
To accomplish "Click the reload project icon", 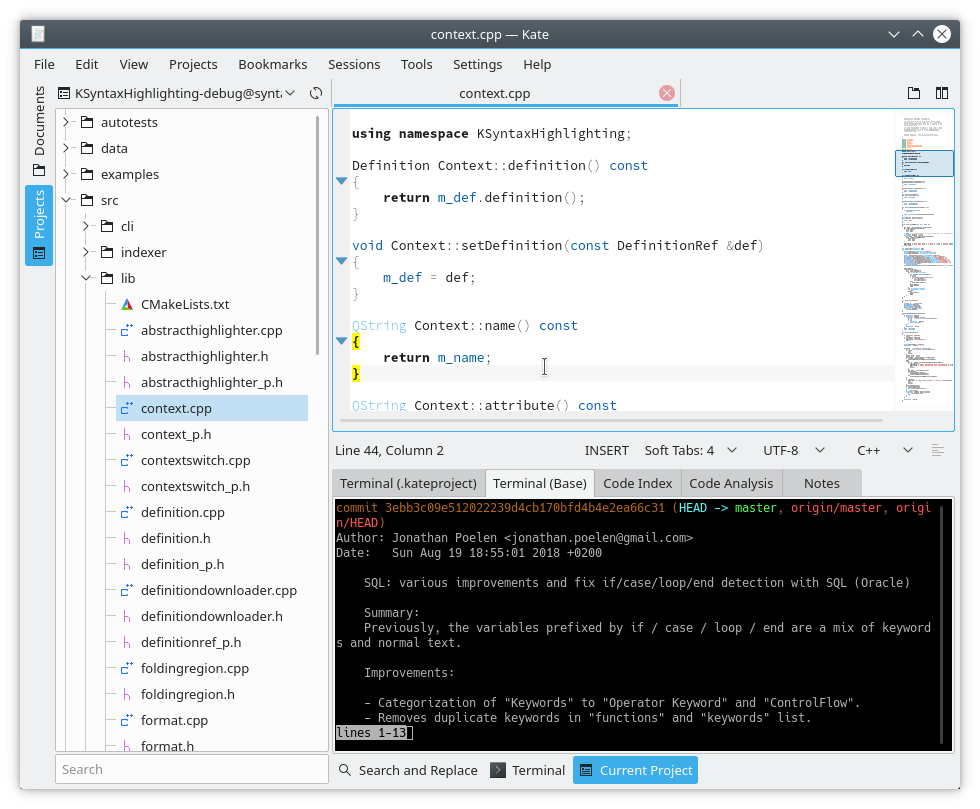I will click(316, 93).
